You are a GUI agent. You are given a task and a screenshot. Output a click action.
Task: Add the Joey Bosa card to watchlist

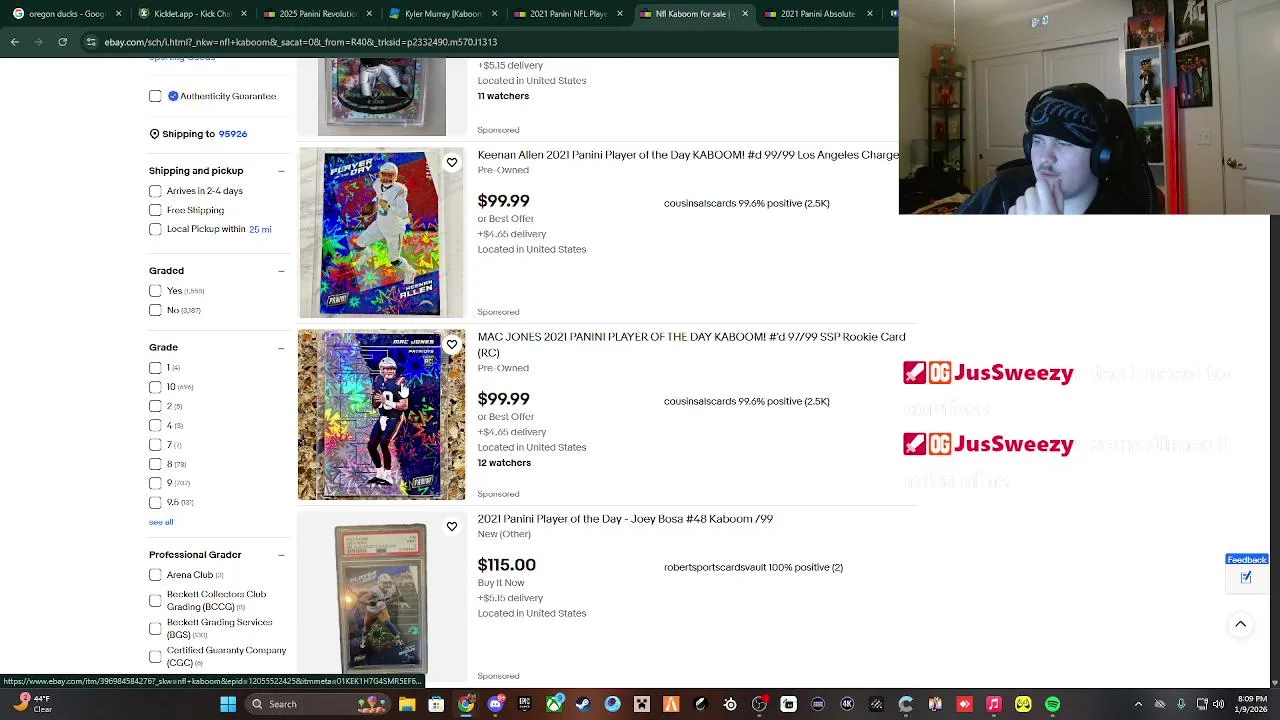click(452, 526)
